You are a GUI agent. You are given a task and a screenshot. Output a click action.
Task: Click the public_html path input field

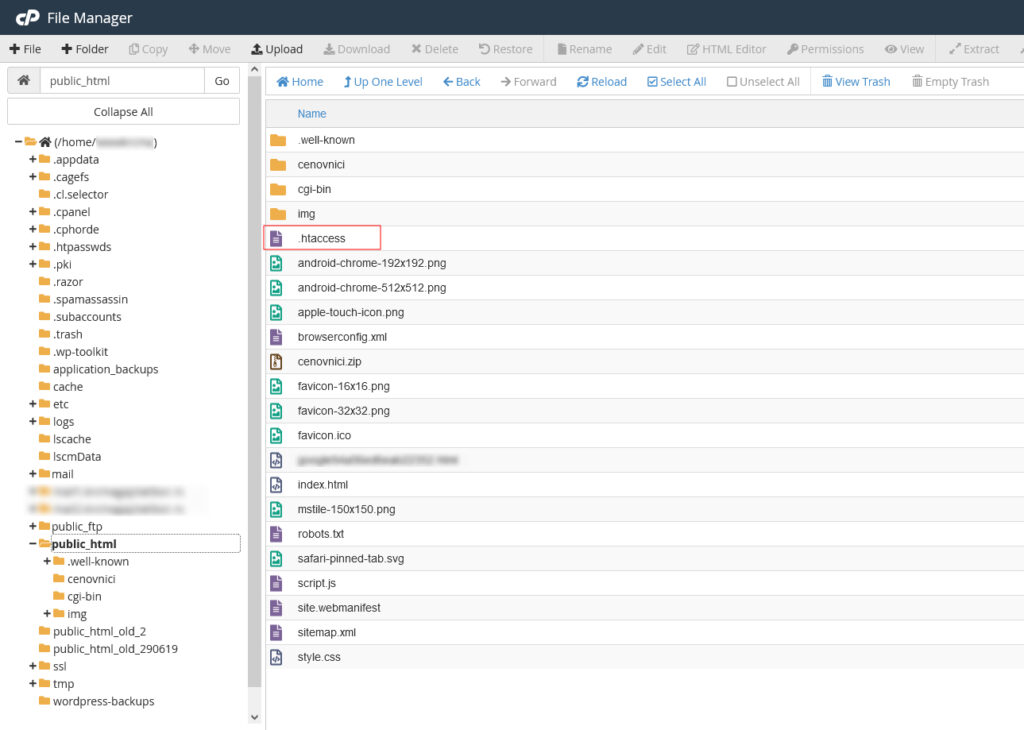pos(122,81)
